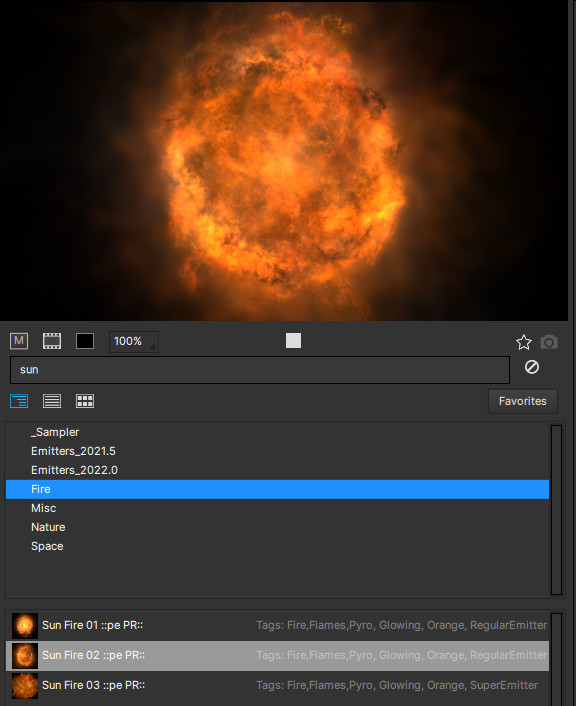Open the 100% zoom dropdown
Viewport: 576px width, 706px height.
coord(134,341)
